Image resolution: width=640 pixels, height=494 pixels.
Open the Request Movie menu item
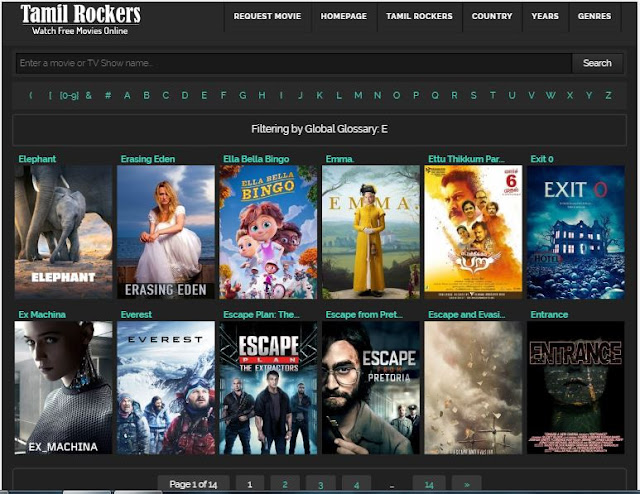tap(267, 16)
